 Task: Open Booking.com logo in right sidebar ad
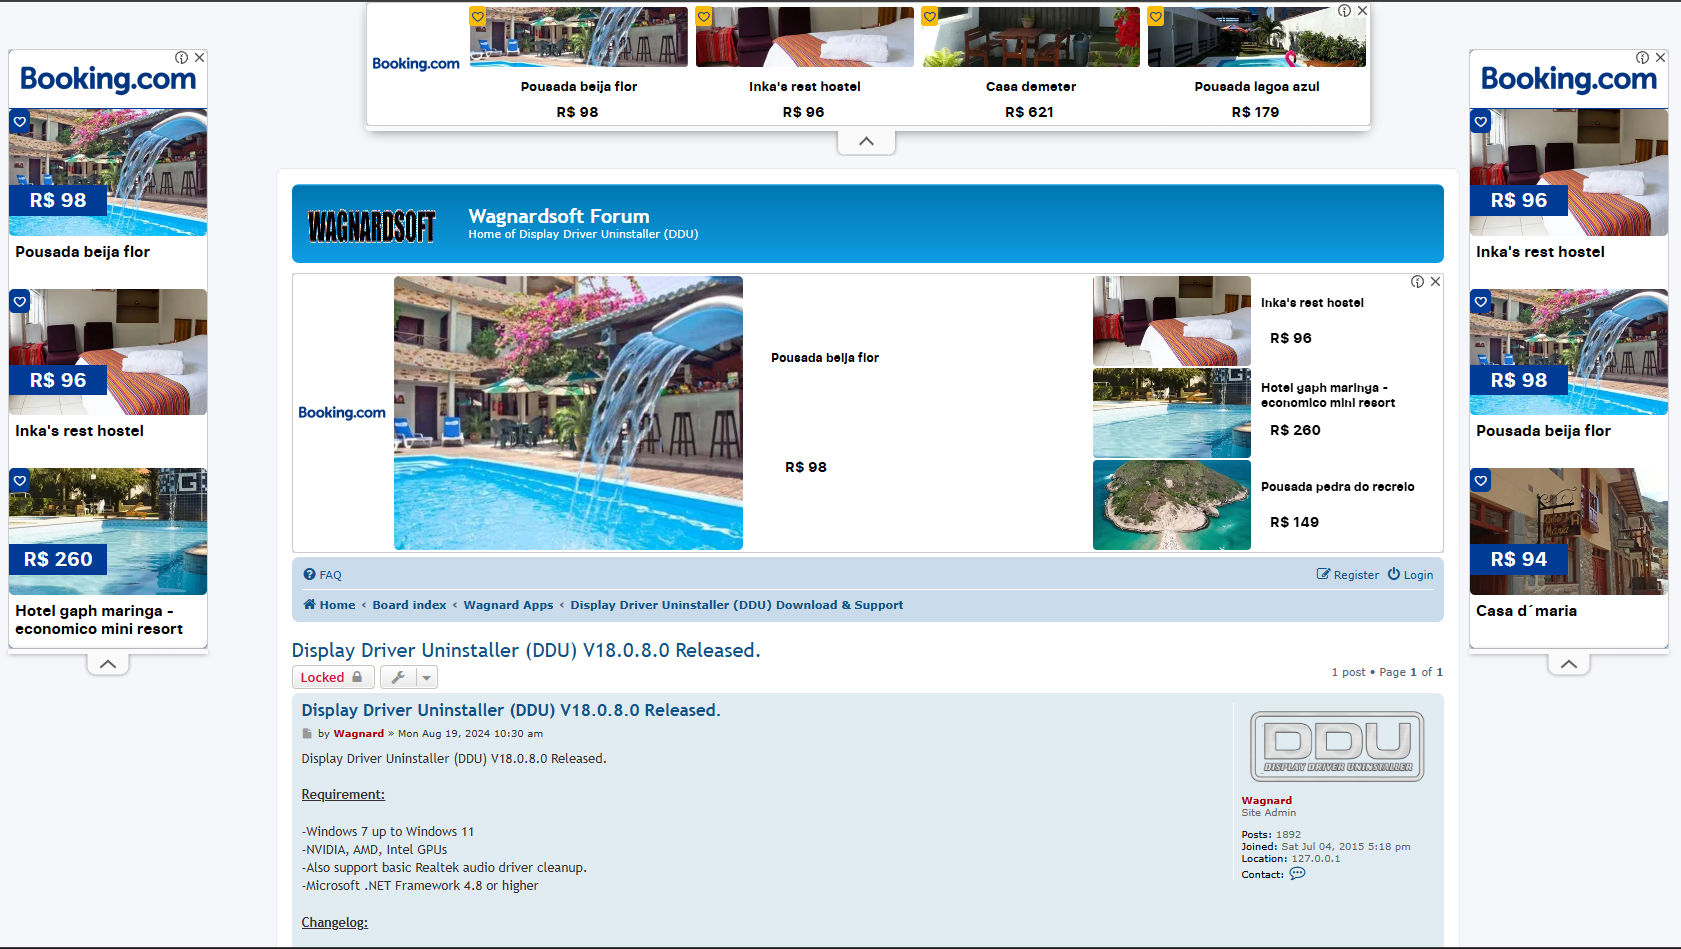1569,79
